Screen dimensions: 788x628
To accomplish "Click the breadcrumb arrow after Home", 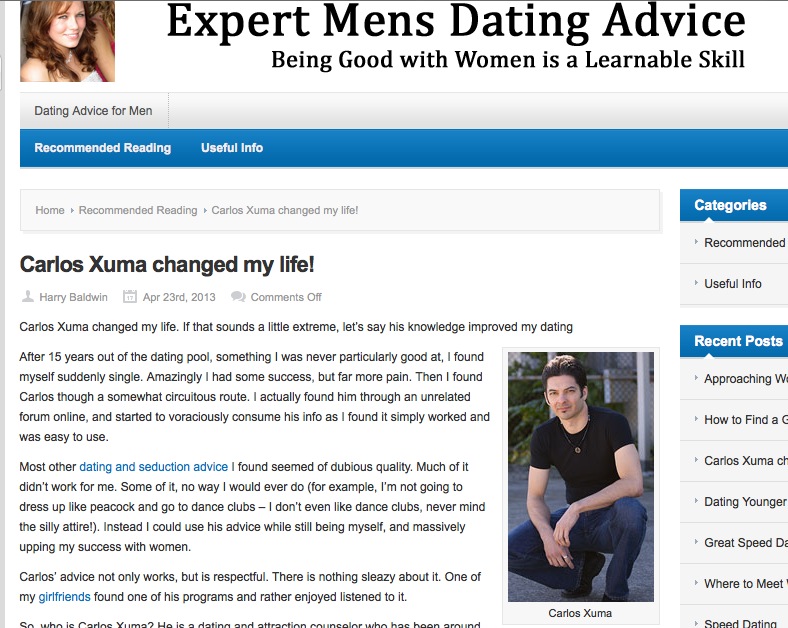I will pyautogui.click(x=72, y=211).
